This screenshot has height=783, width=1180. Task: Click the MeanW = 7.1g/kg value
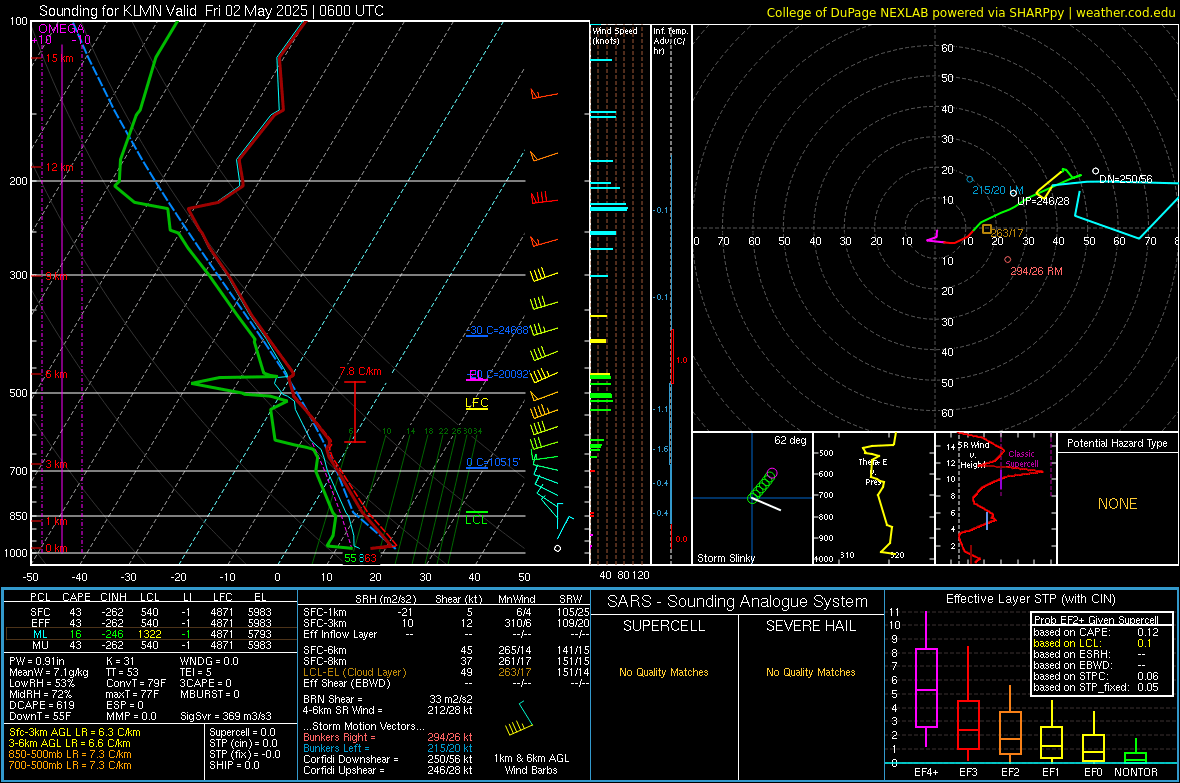coord(48,672)
